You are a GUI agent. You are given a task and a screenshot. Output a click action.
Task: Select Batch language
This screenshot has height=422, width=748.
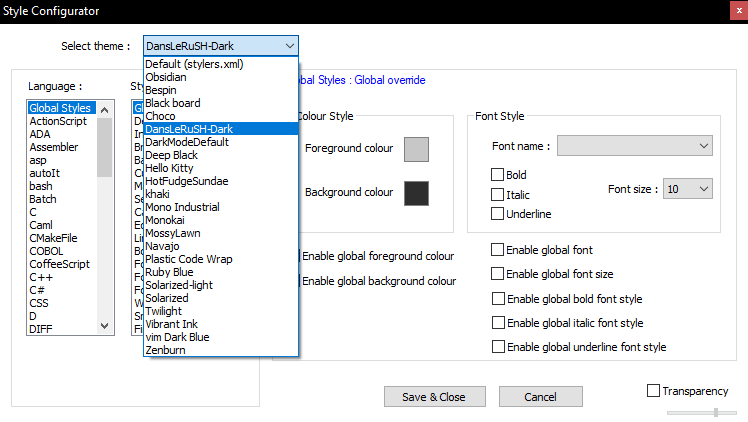[62, 199]
